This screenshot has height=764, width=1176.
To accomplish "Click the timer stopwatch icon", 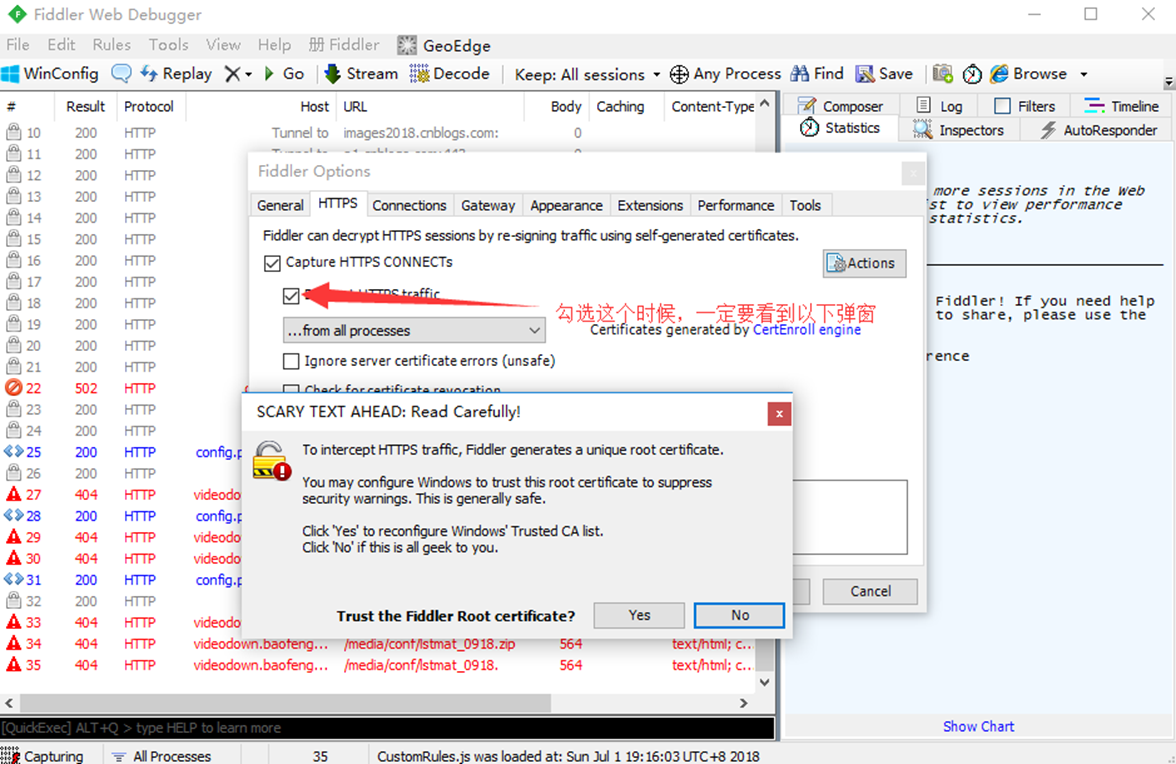I will click(972, 73).
